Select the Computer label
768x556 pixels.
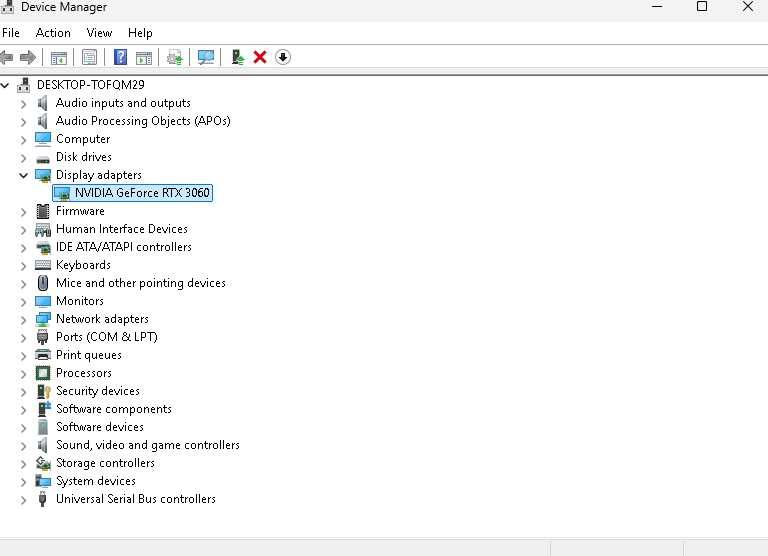(x=83, y=139)
